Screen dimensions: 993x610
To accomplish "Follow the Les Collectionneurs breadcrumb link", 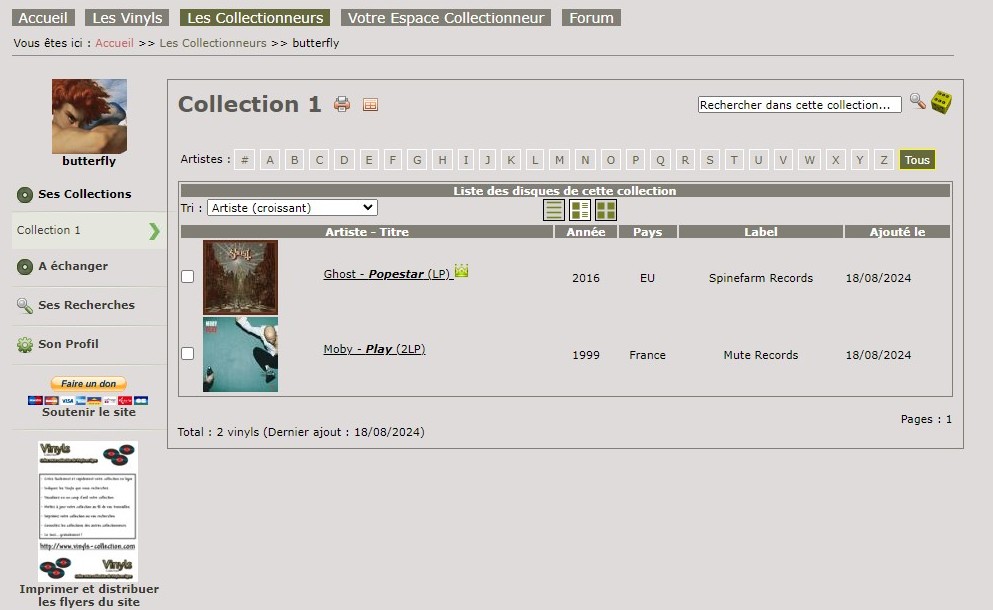I will [213, 43].
